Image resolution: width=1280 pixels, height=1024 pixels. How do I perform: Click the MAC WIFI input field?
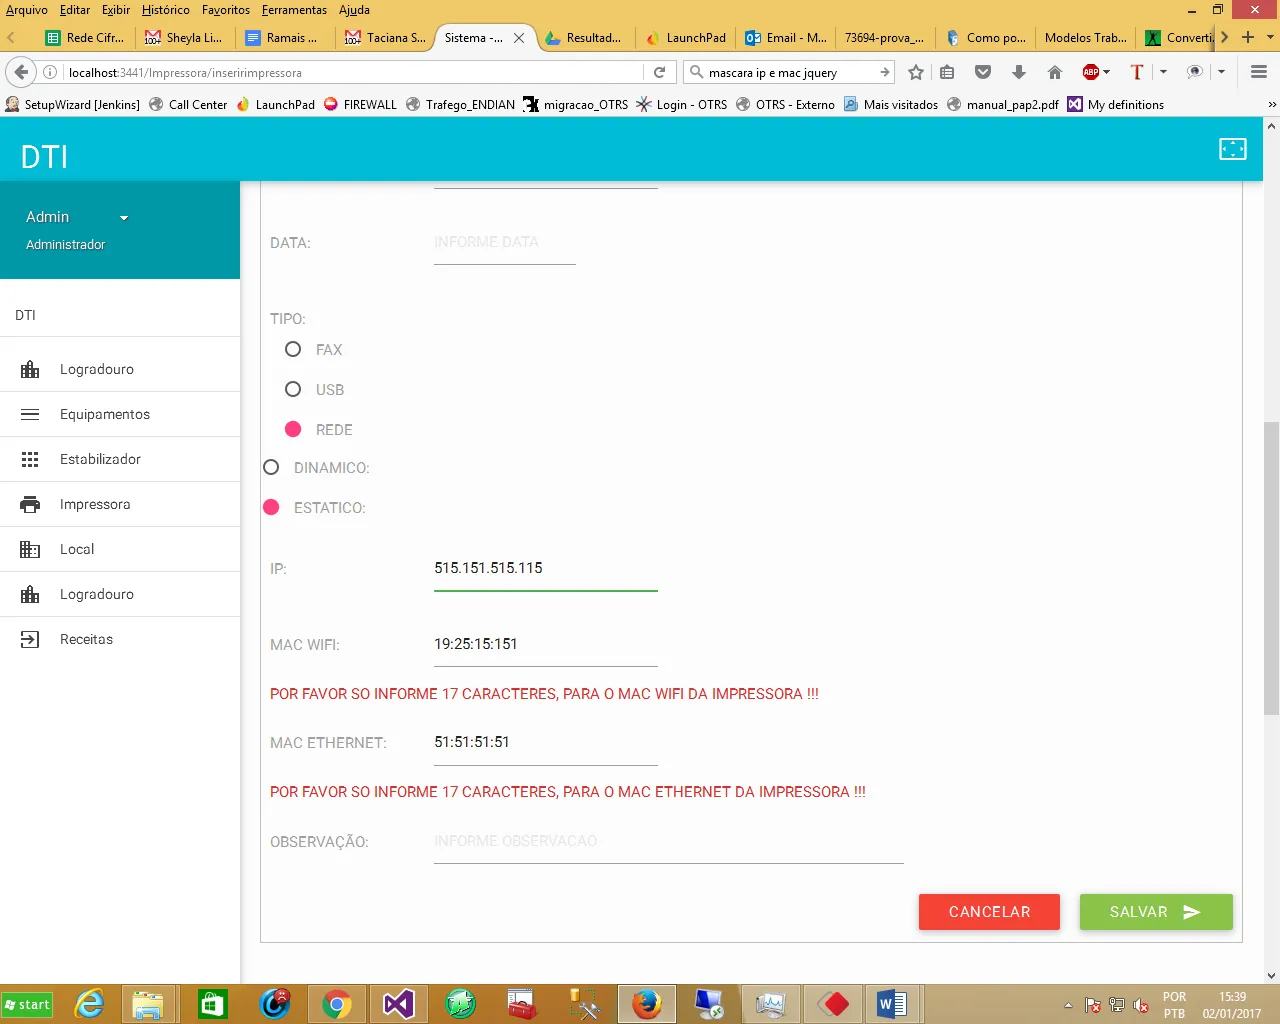coord(545,644)
